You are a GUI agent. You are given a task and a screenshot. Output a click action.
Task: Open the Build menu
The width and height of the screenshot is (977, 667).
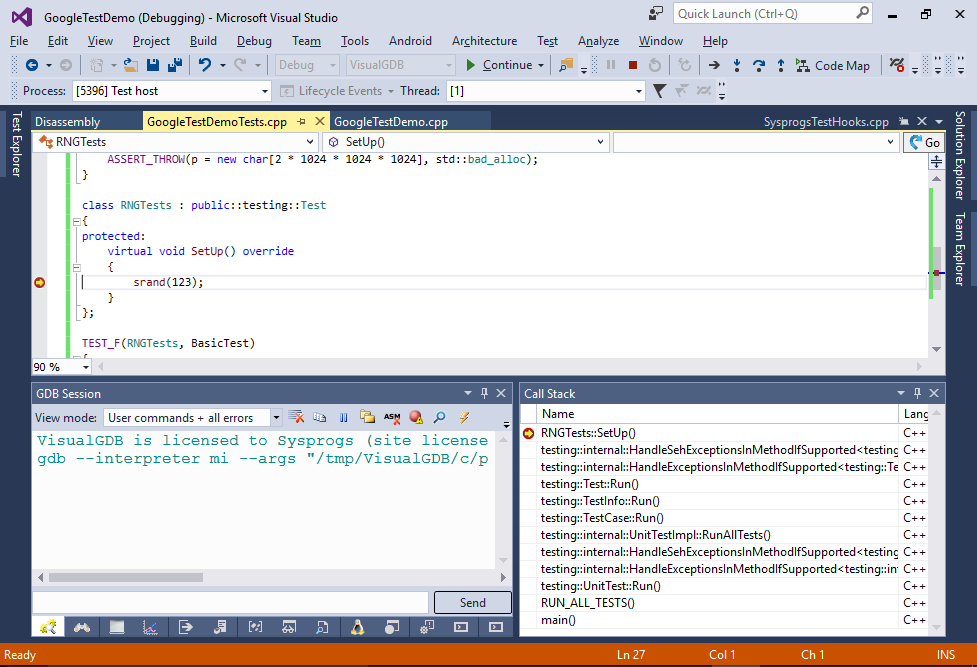(204, 41)
